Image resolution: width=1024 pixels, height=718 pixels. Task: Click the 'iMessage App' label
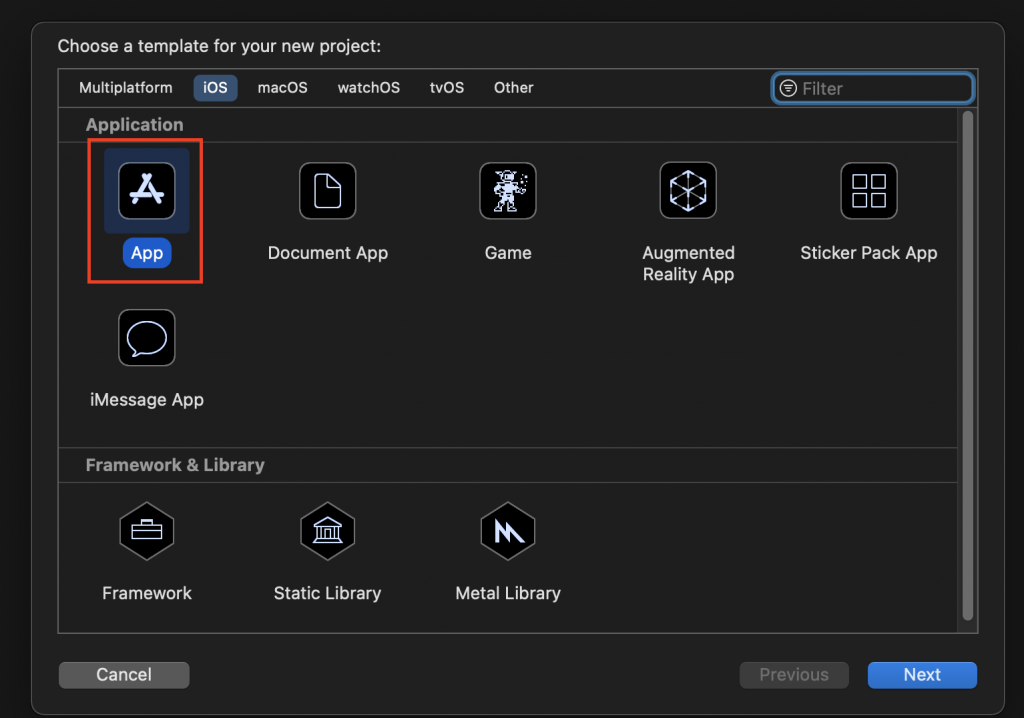(147, 400)
